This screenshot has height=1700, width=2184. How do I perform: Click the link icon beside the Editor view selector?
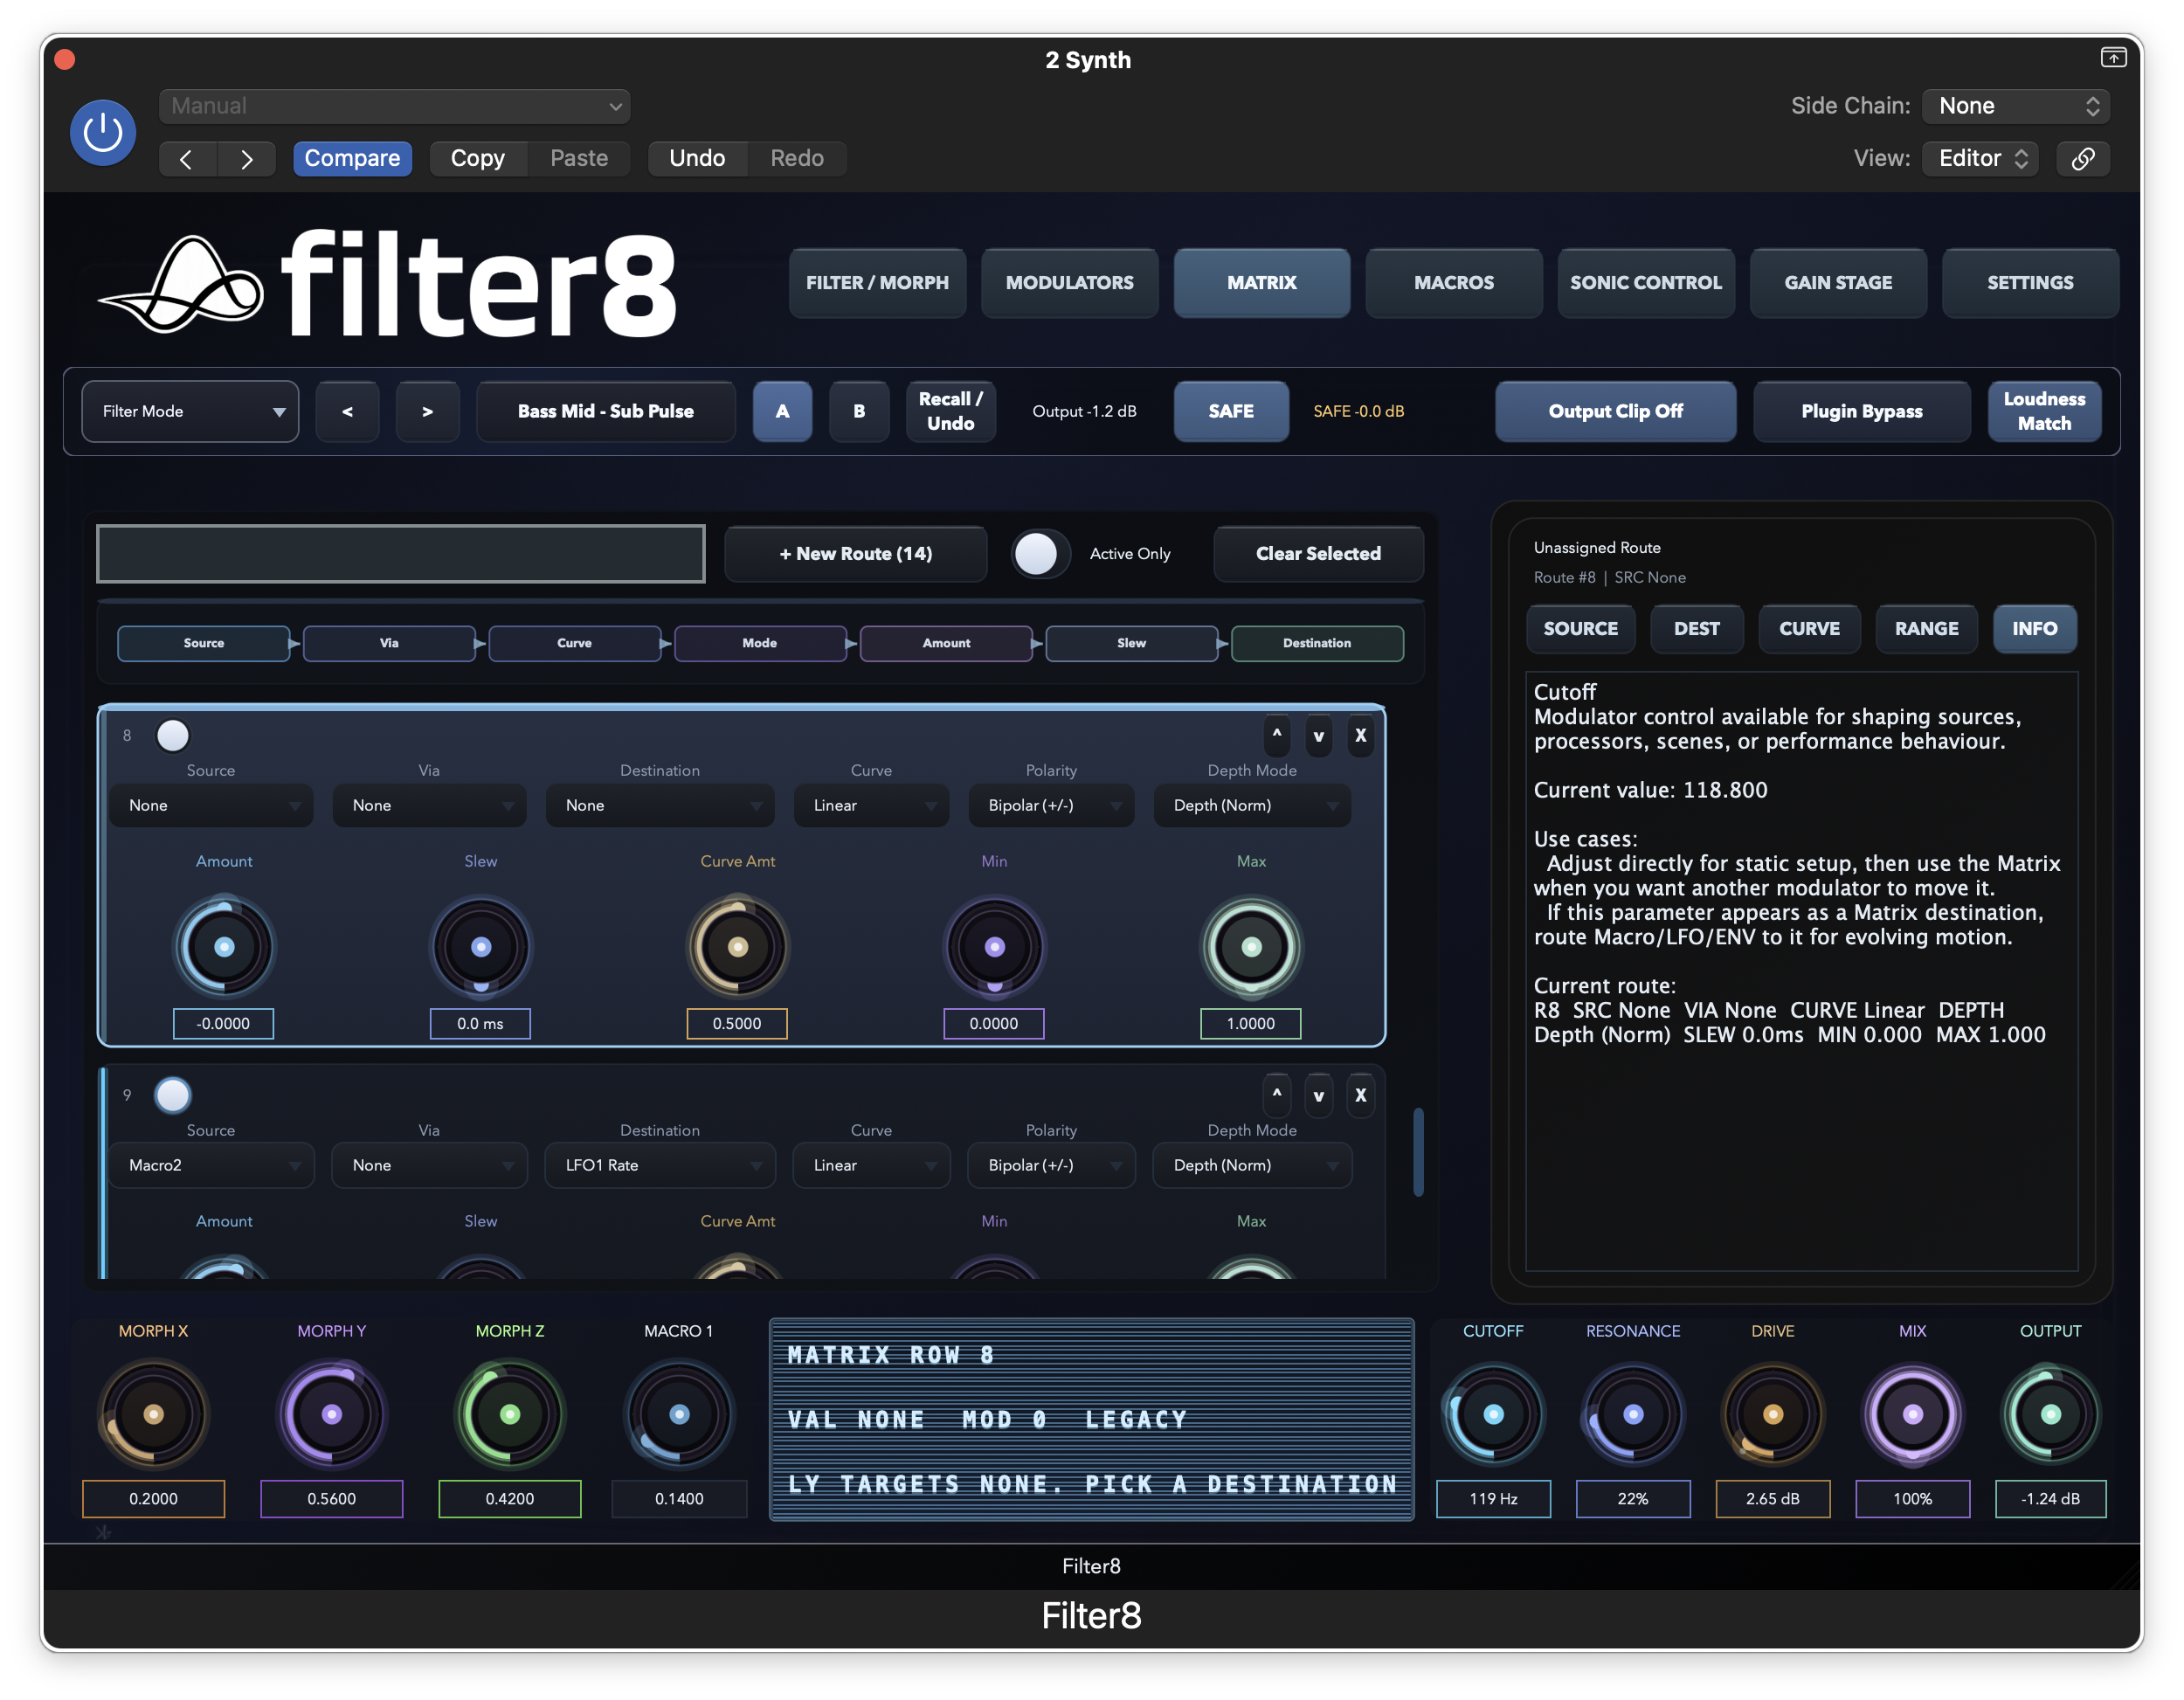pyautogui.click(x=2082, y=159)
